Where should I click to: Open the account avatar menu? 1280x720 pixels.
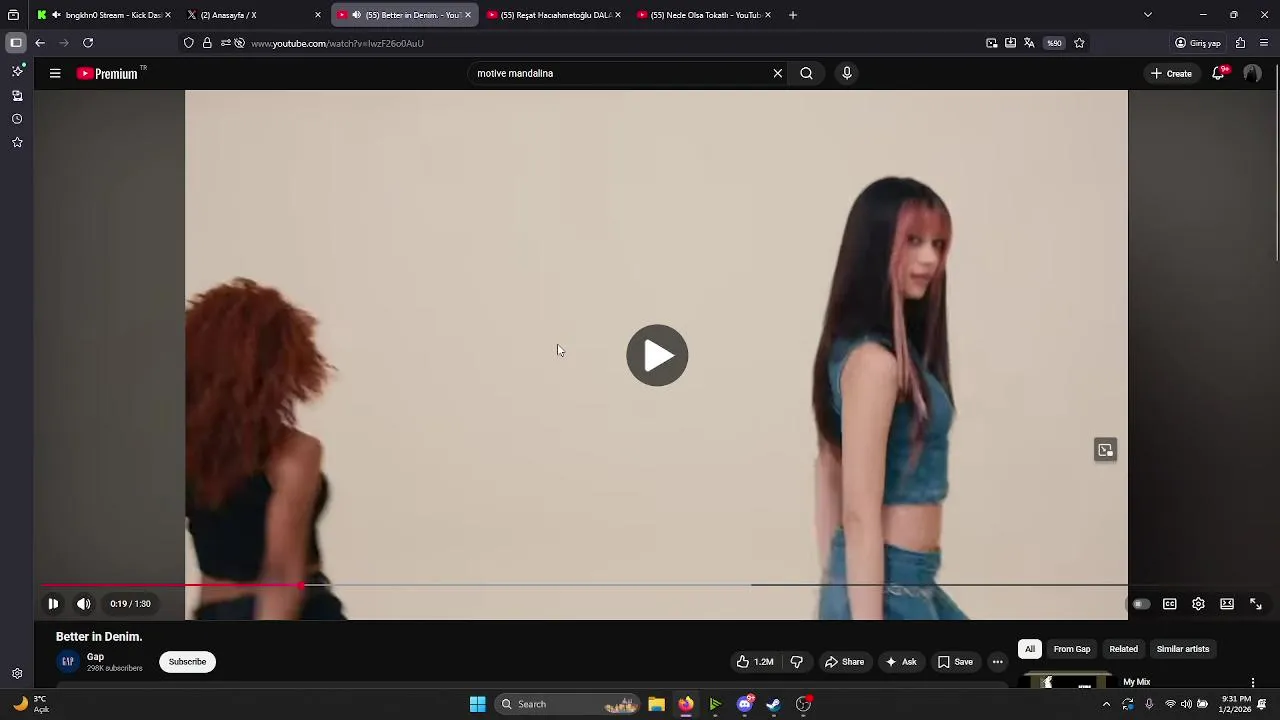tap(1252, 73)
